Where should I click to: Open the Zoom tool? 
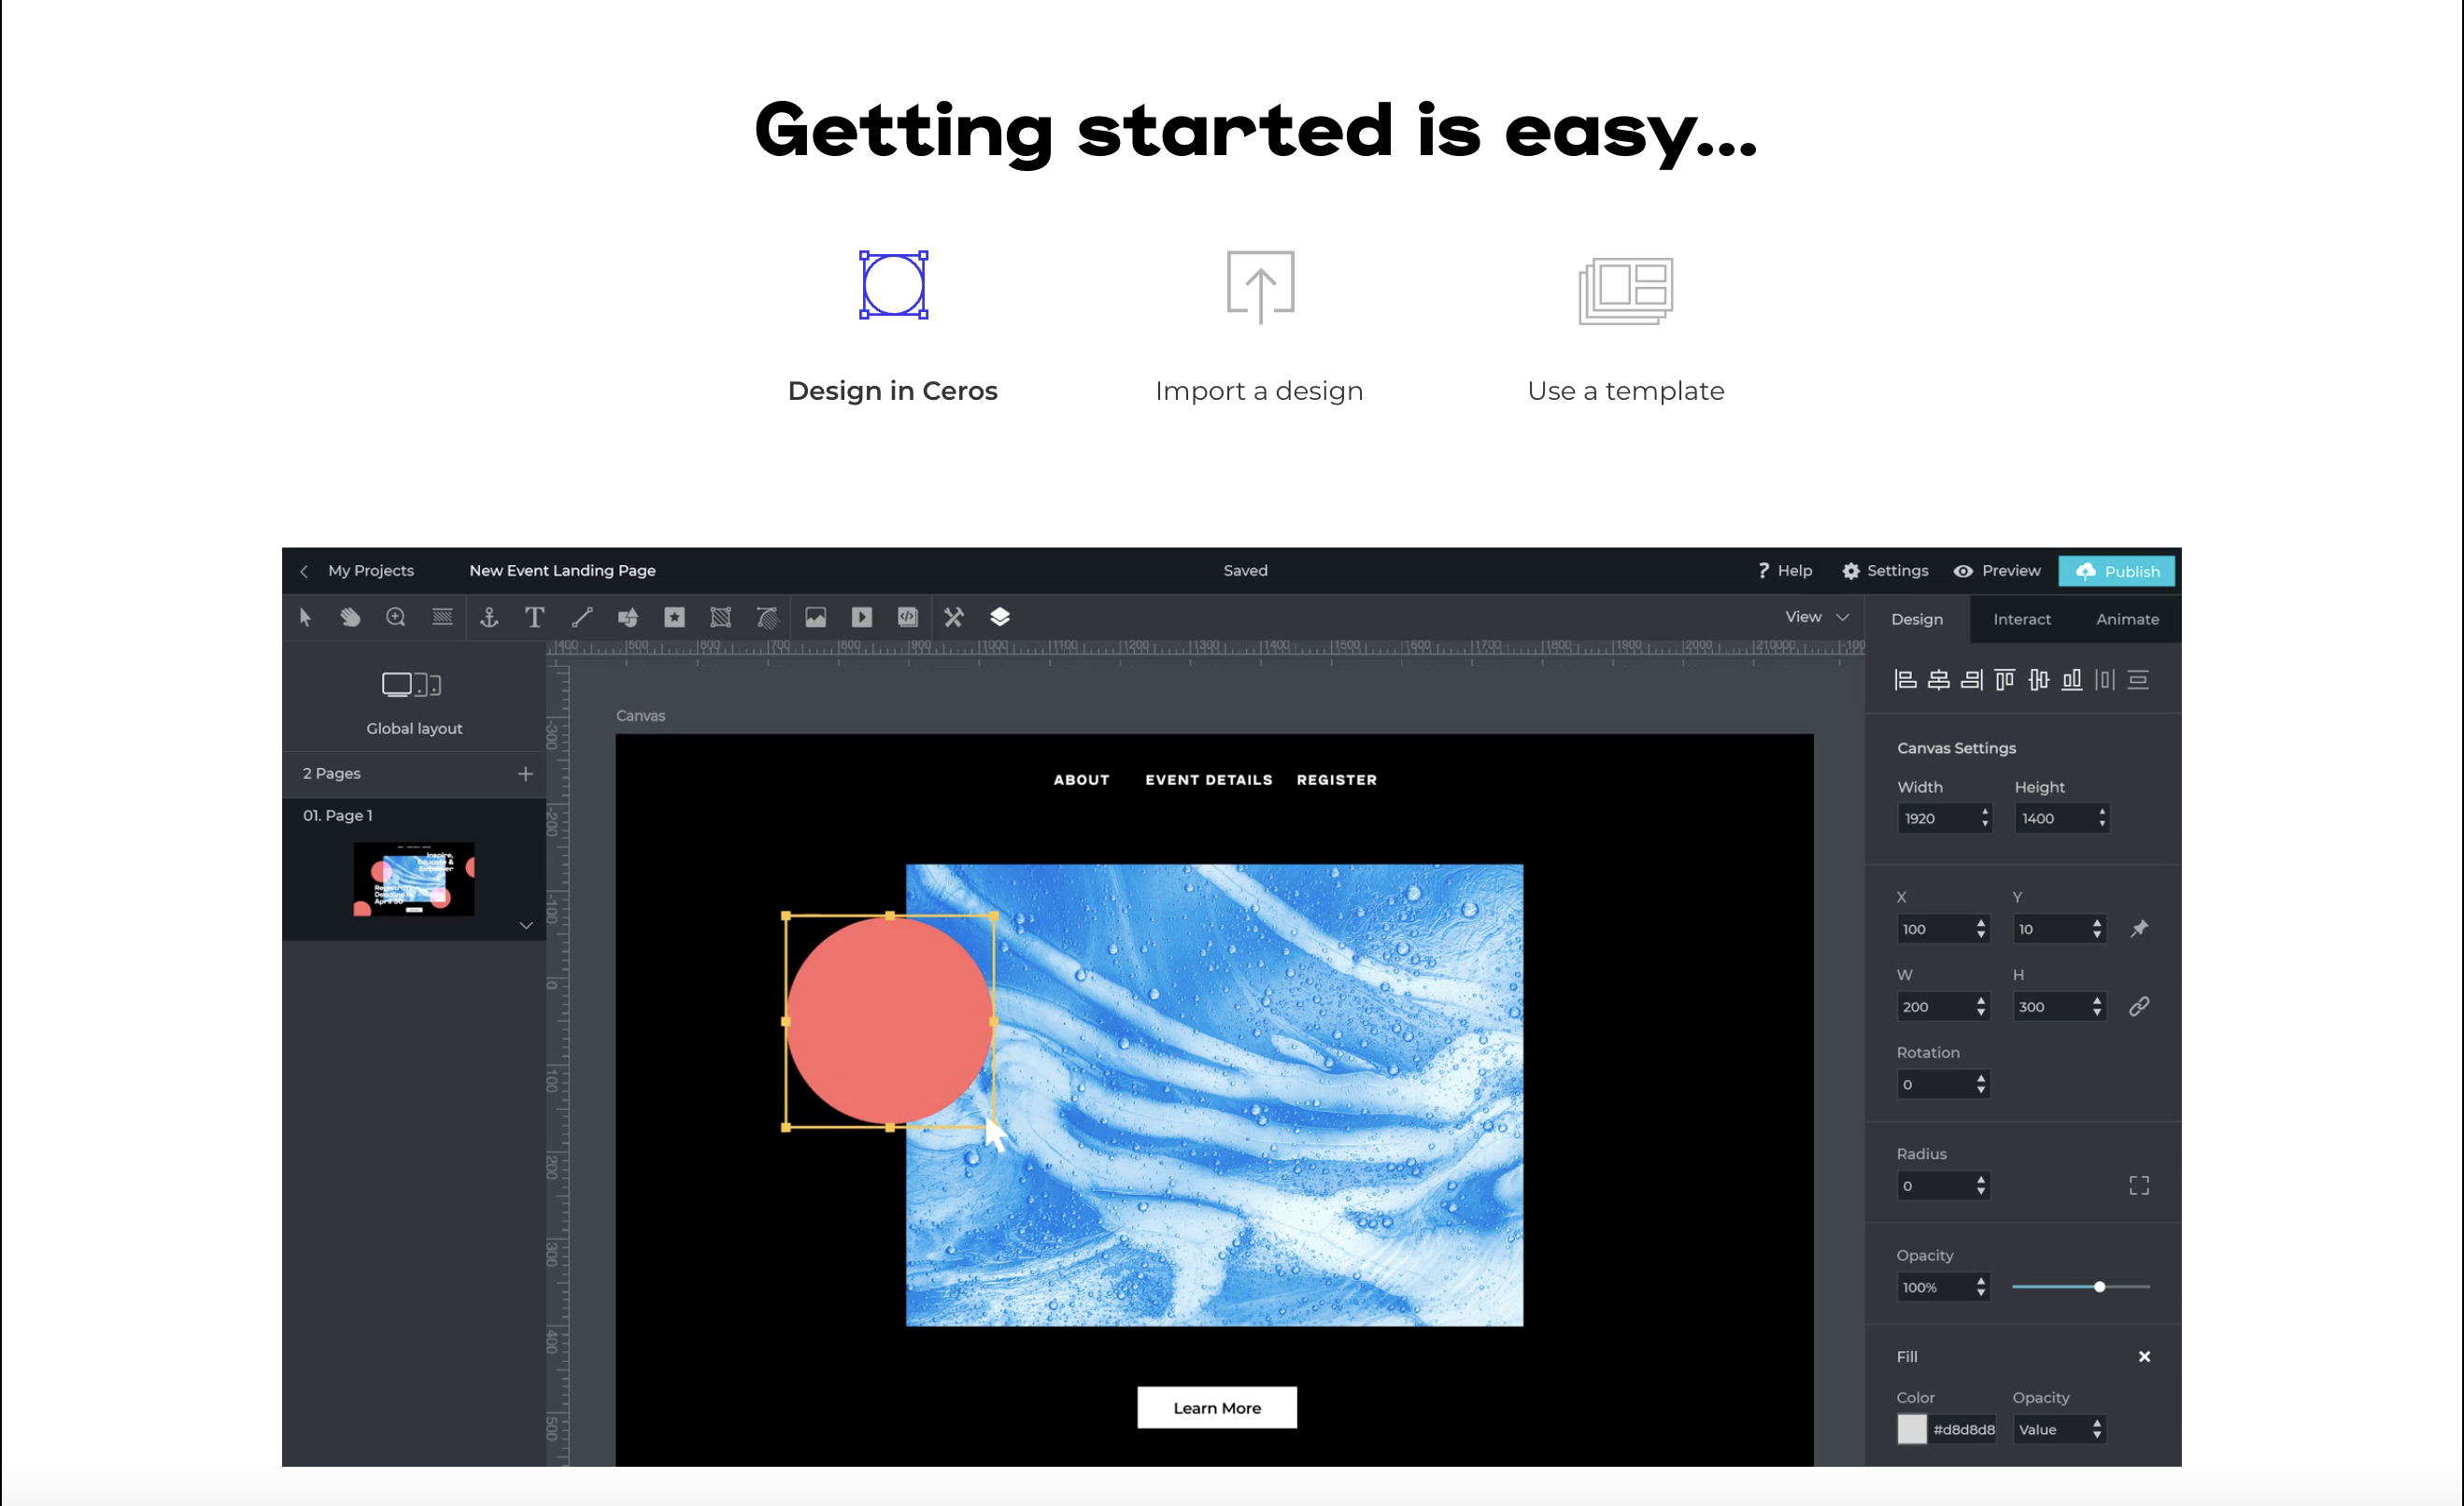coord(395,617)
